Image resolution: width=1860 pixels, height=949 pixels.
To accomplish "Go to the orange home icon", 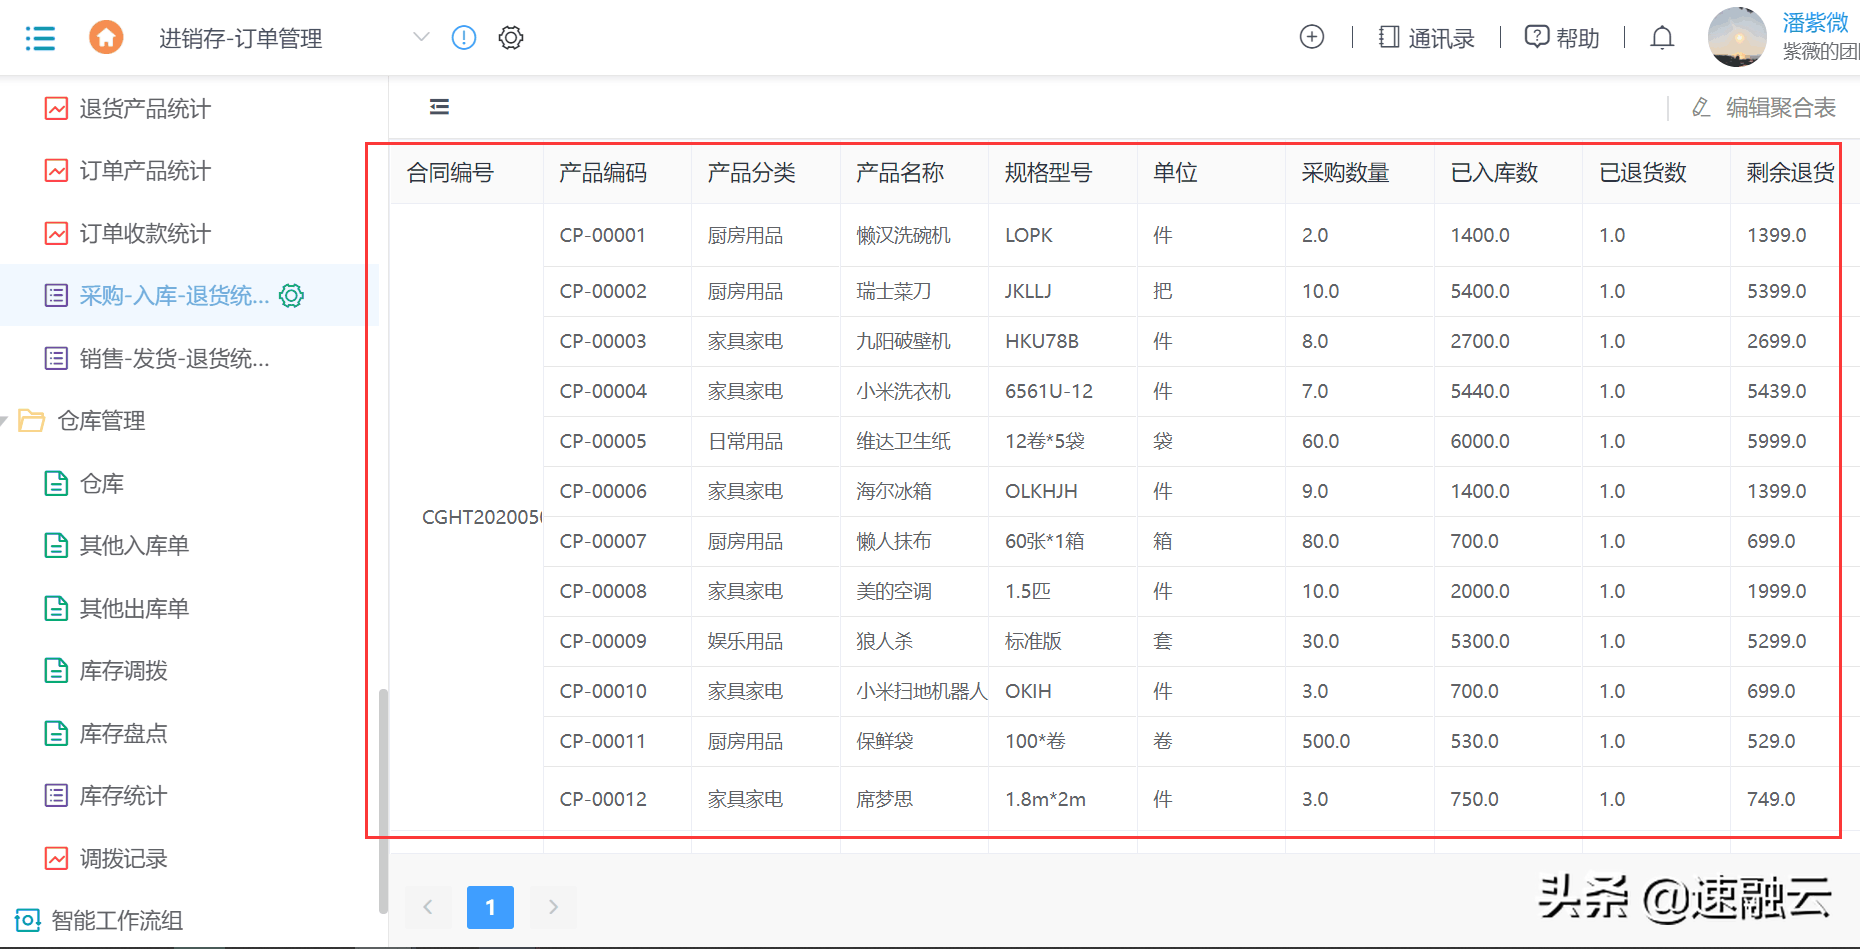I will tap(106, 38).
